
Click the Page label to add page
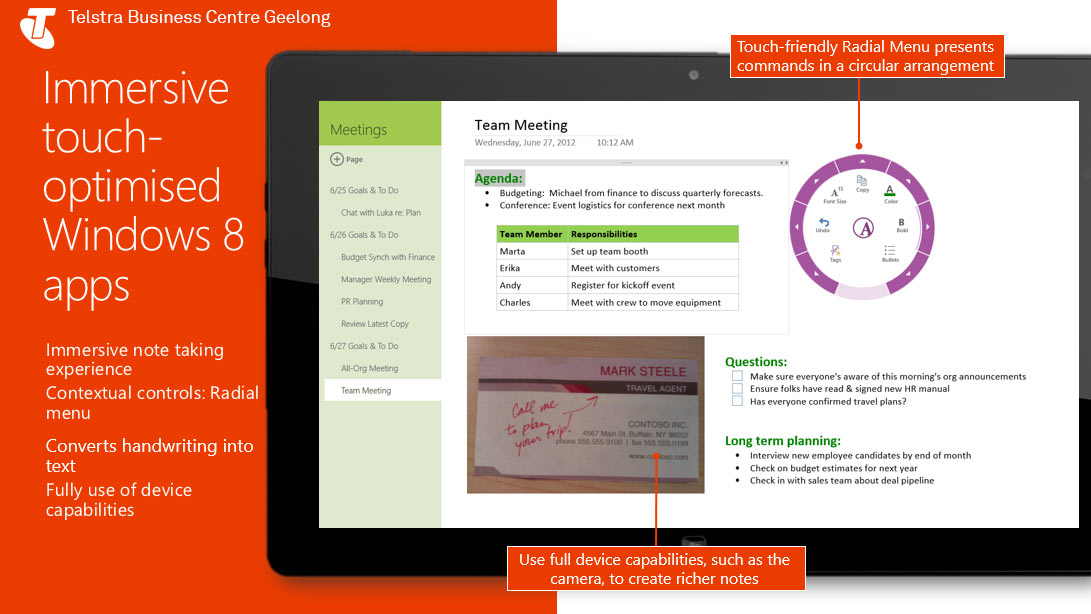(354, 159)
